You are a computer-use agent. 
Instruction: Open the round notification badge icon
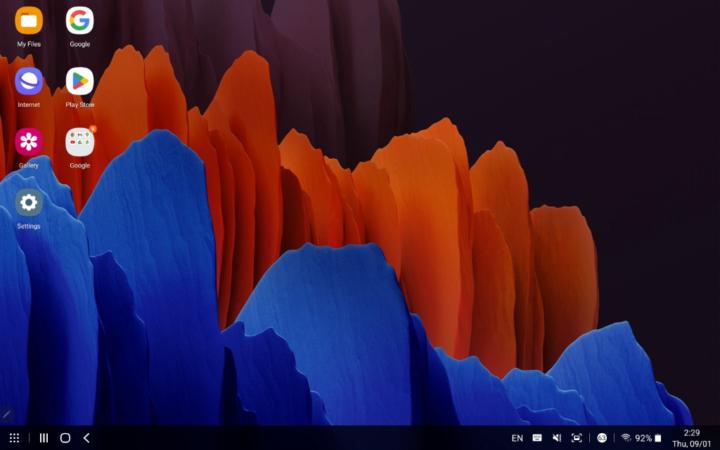point(602,438)
